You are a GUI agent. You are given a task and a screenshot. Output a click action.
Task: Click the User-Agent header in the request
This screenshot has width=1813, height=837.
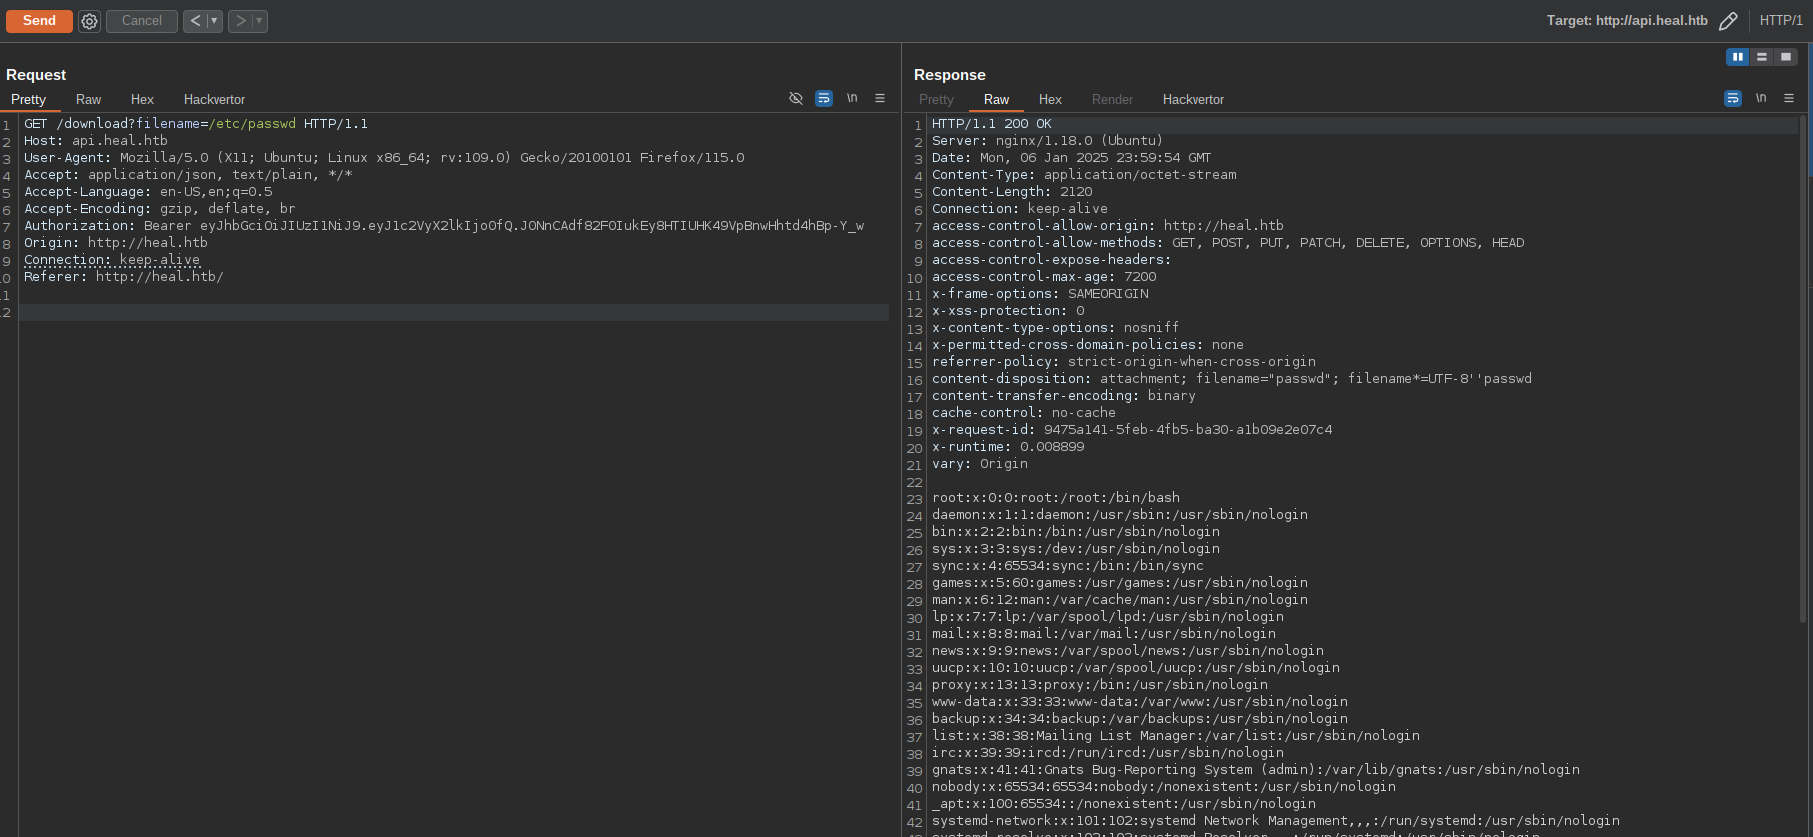click(384, 158)
